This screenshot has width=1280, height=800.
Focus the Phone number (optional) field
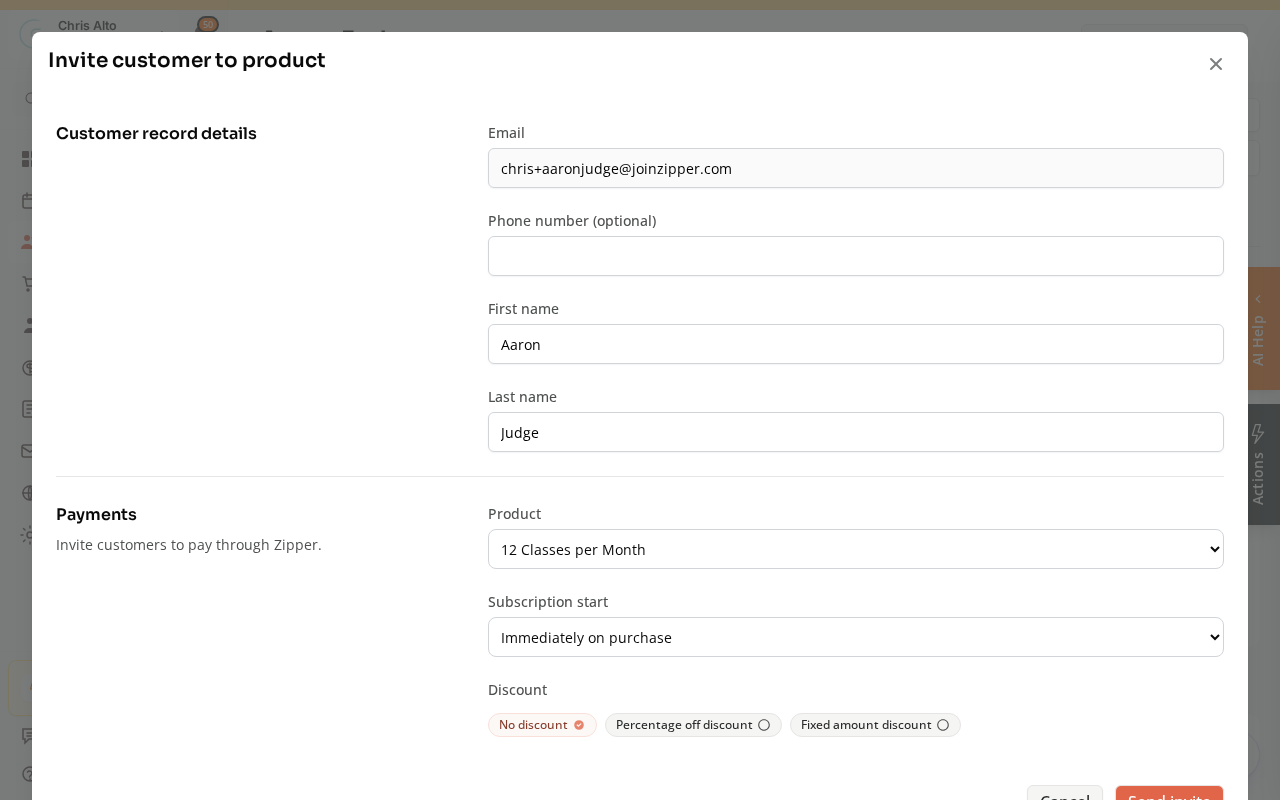point(856,256)
